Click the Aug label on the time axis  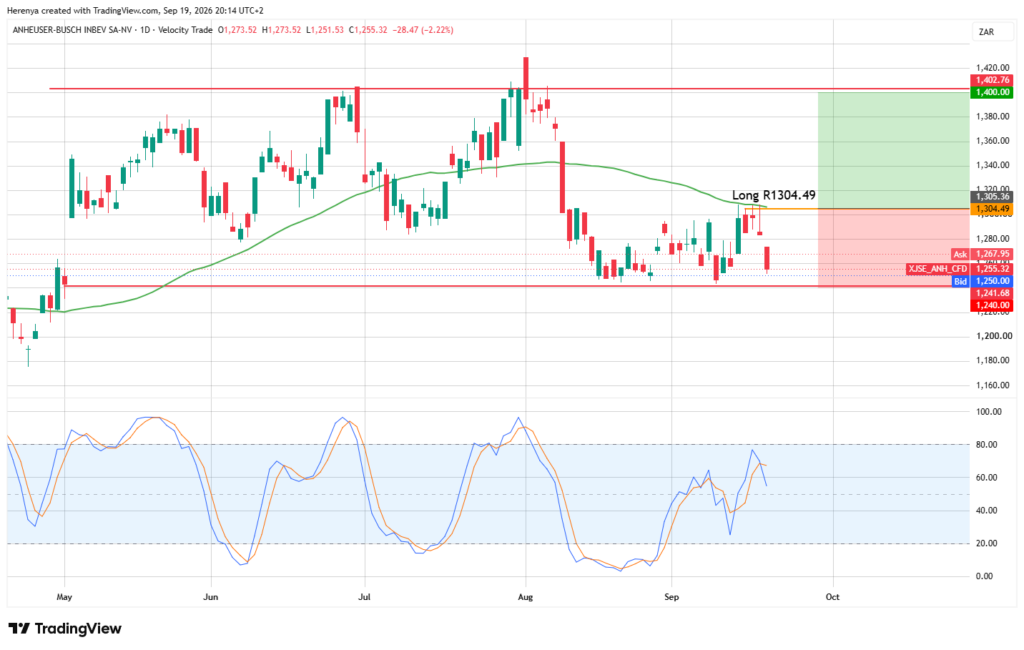(525, 597)
